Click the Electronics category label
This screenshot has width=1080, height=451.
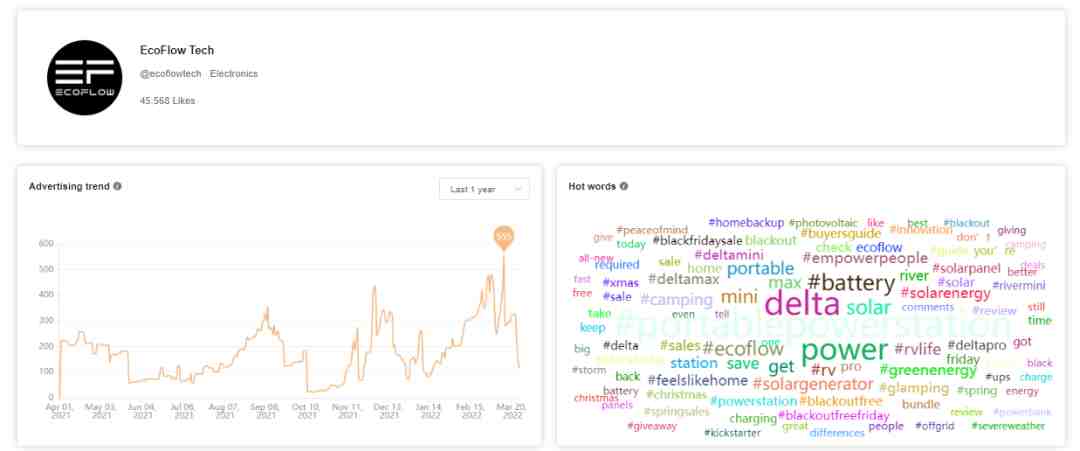point(234,74)
